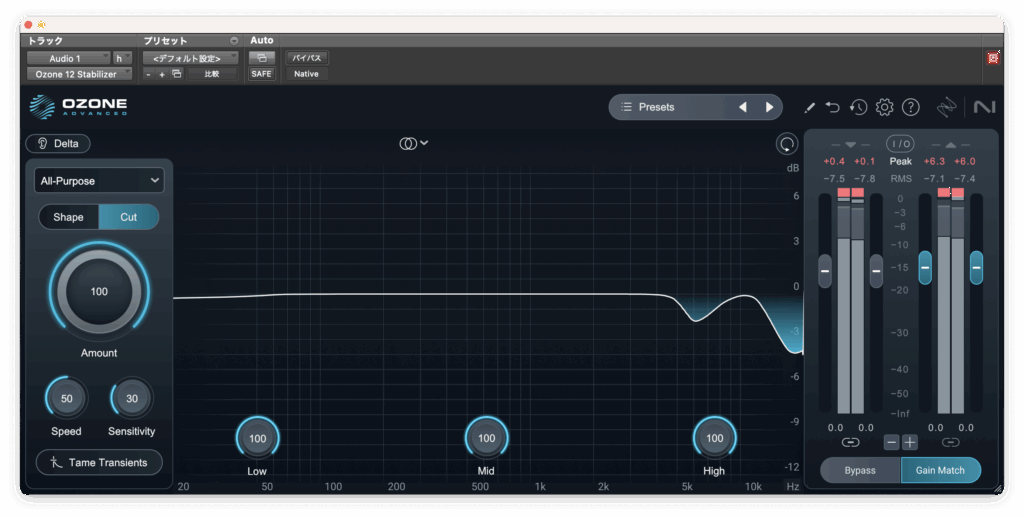This screenshot has width=1024, height=518.
Task: Switch to the Shape mode tab
Action: tap(69, 217)
